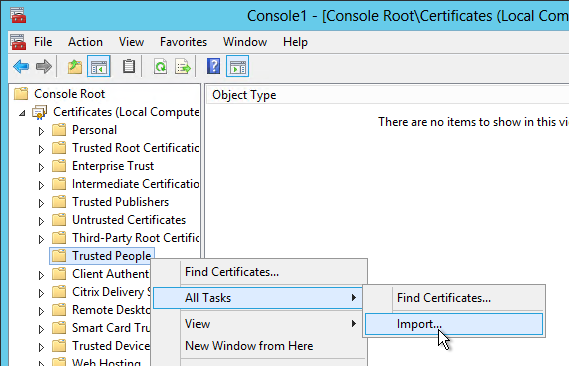Click the Client Authentication folder icon
The width and height of the screenshot is (569, 366).
pyautogui.click(x=59, y=274)
